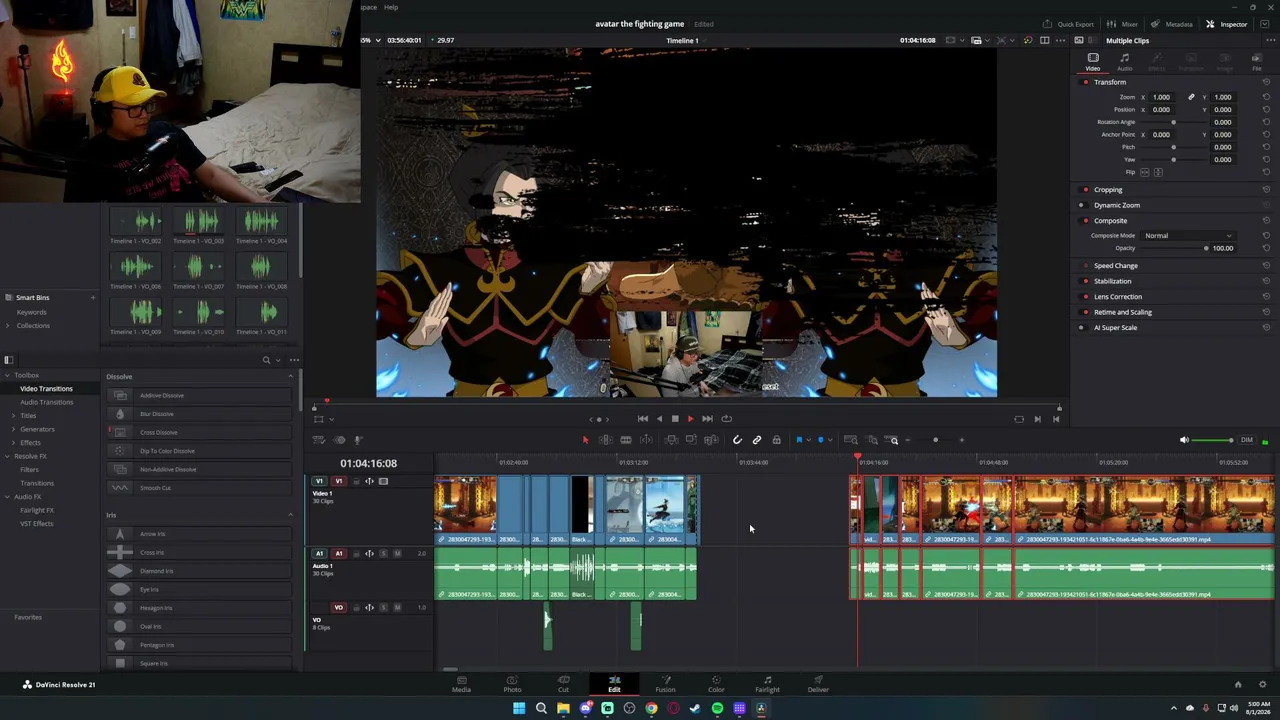Link Zoom X and Y chain icon
This screenshot has width=1280, height=720.
1191,97
